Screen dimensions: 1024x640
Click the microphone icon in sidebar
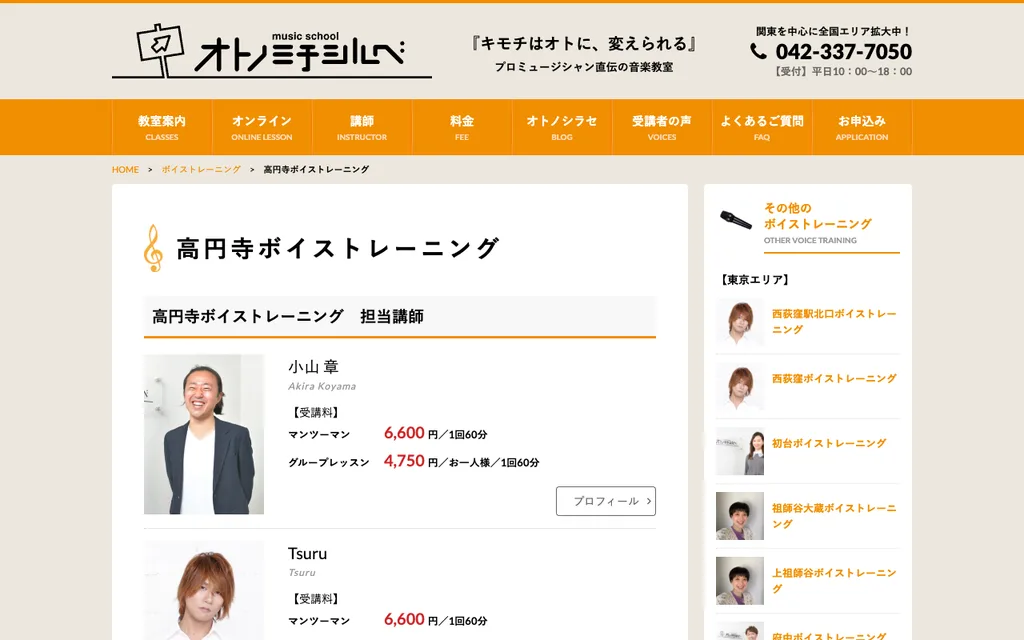[x=736, y=219]
